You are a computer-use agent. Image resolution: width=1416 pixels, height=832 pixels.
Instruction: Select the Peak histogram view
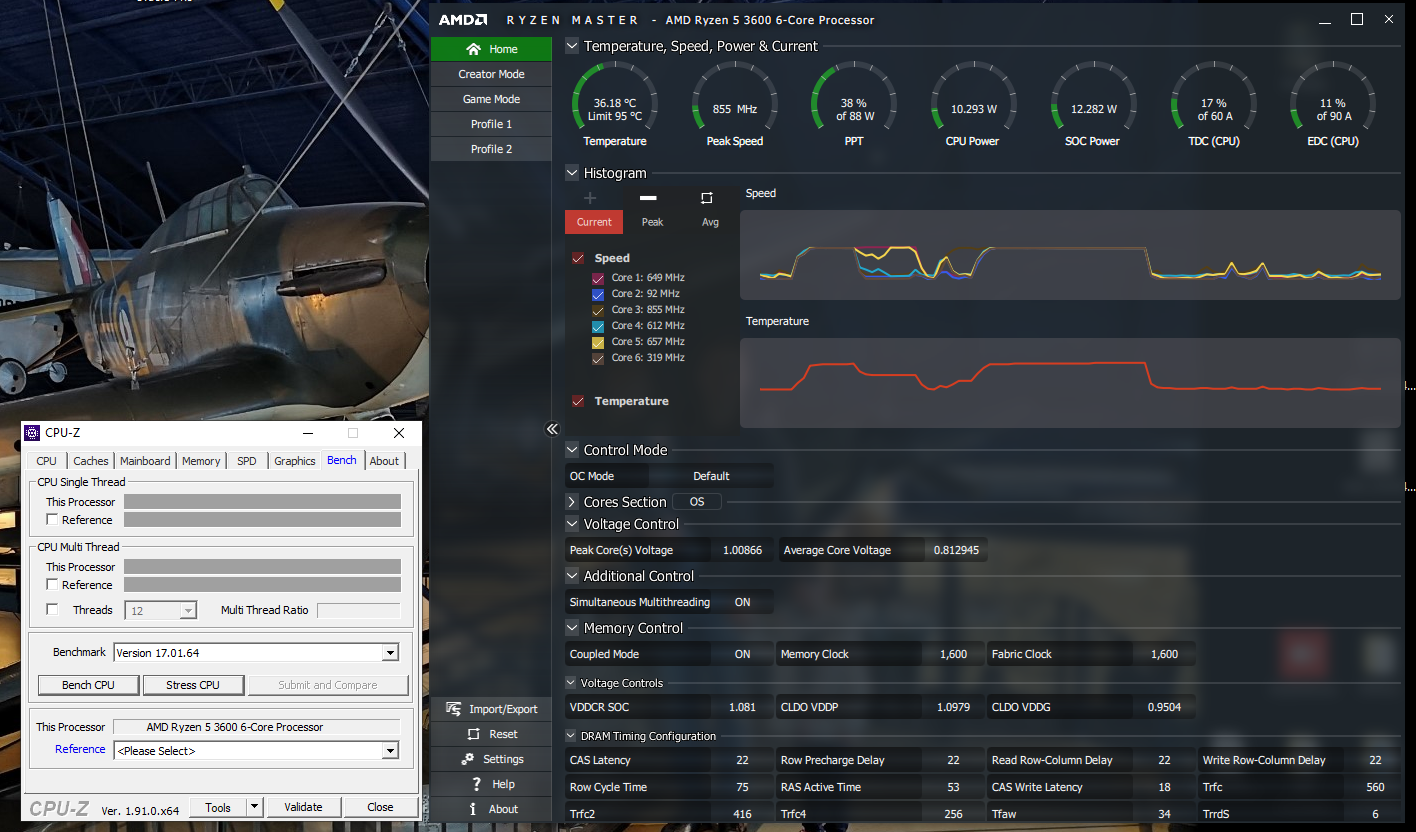652,222
